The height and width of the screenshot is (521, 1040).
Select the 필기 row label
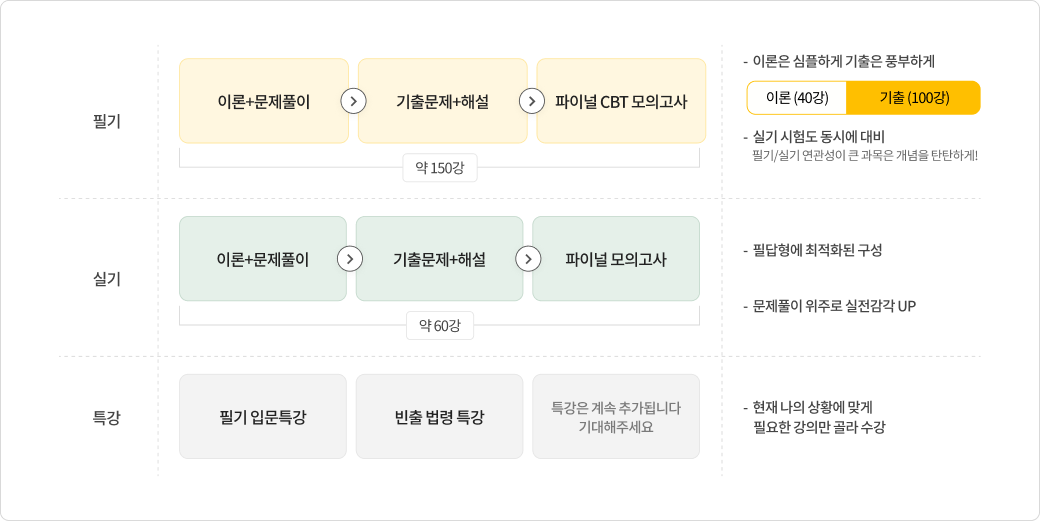click(106, 122)
